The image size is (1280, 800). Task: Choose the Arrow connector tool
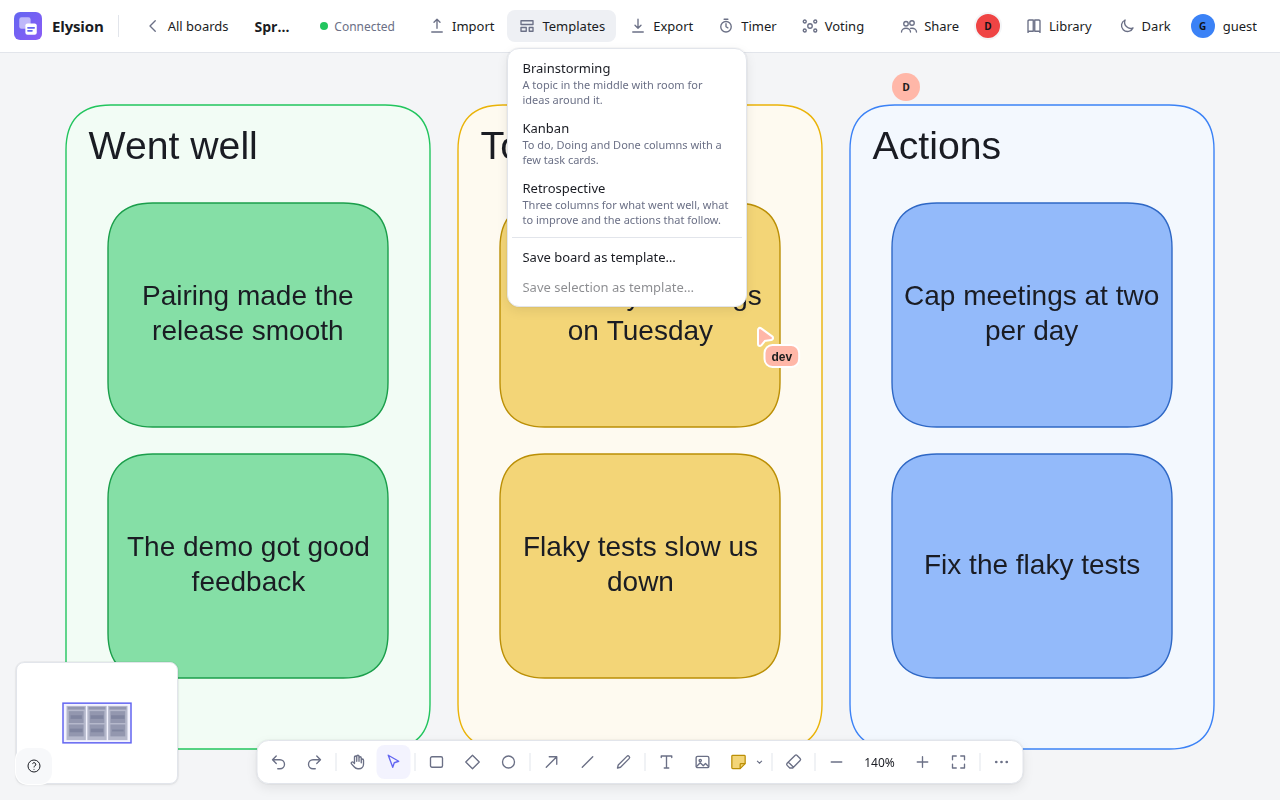click(x=551, y=762)
